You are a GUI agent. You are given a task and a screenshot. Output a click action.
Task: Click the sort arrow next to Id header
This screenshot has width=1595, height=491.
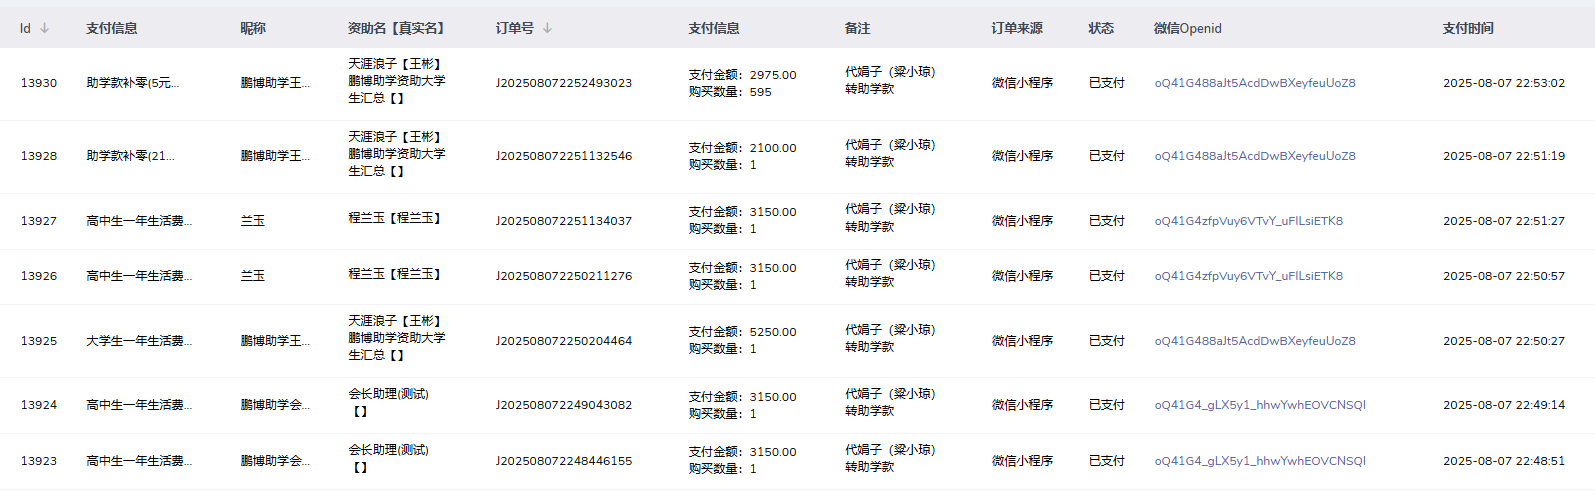[45, 28]
